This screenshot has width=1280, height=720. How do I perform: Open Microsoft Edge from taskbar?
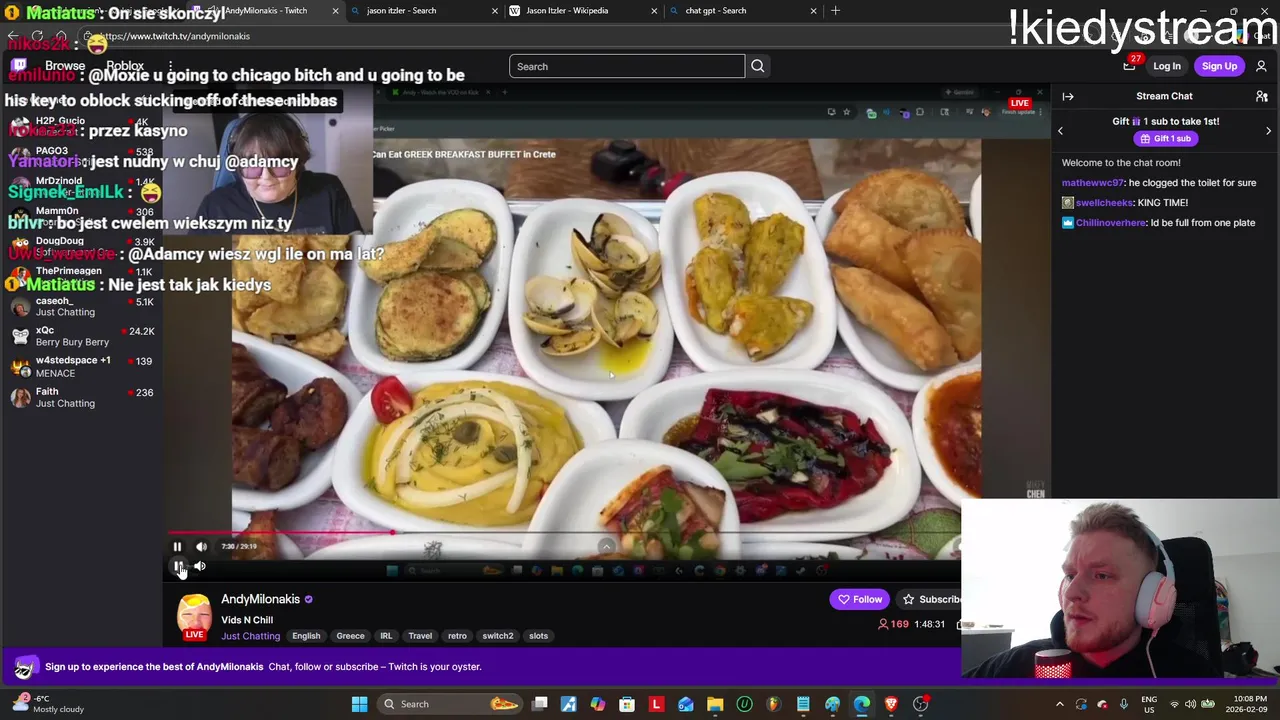862,704
